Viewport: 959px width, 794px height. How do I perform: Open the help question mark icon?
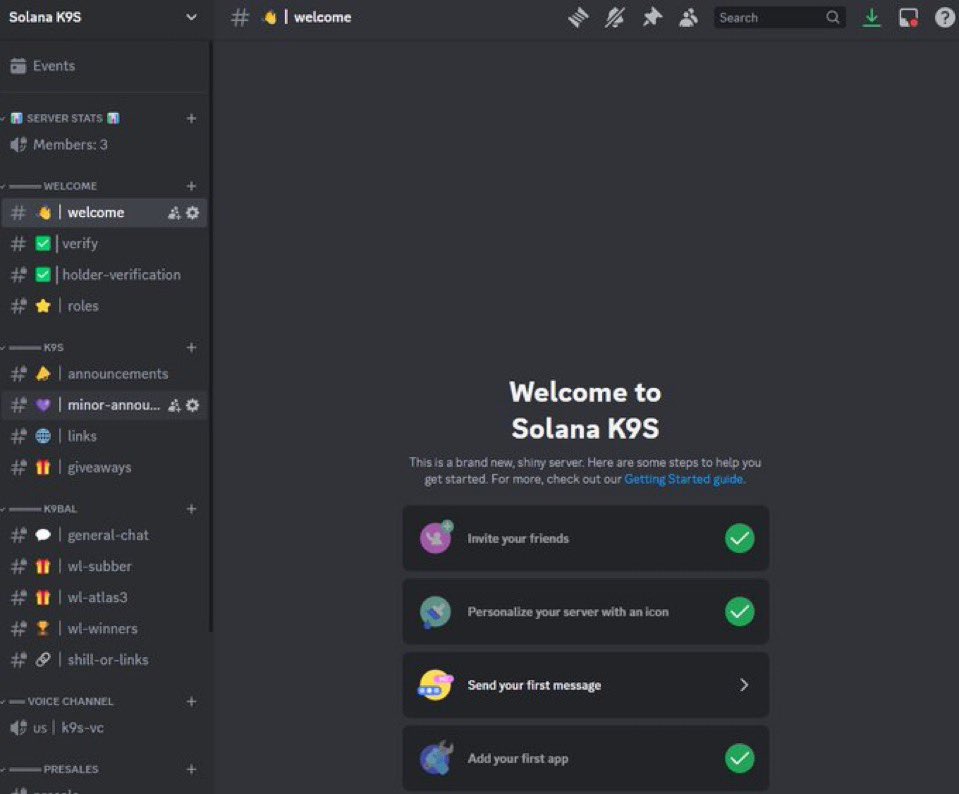point(945,18)
